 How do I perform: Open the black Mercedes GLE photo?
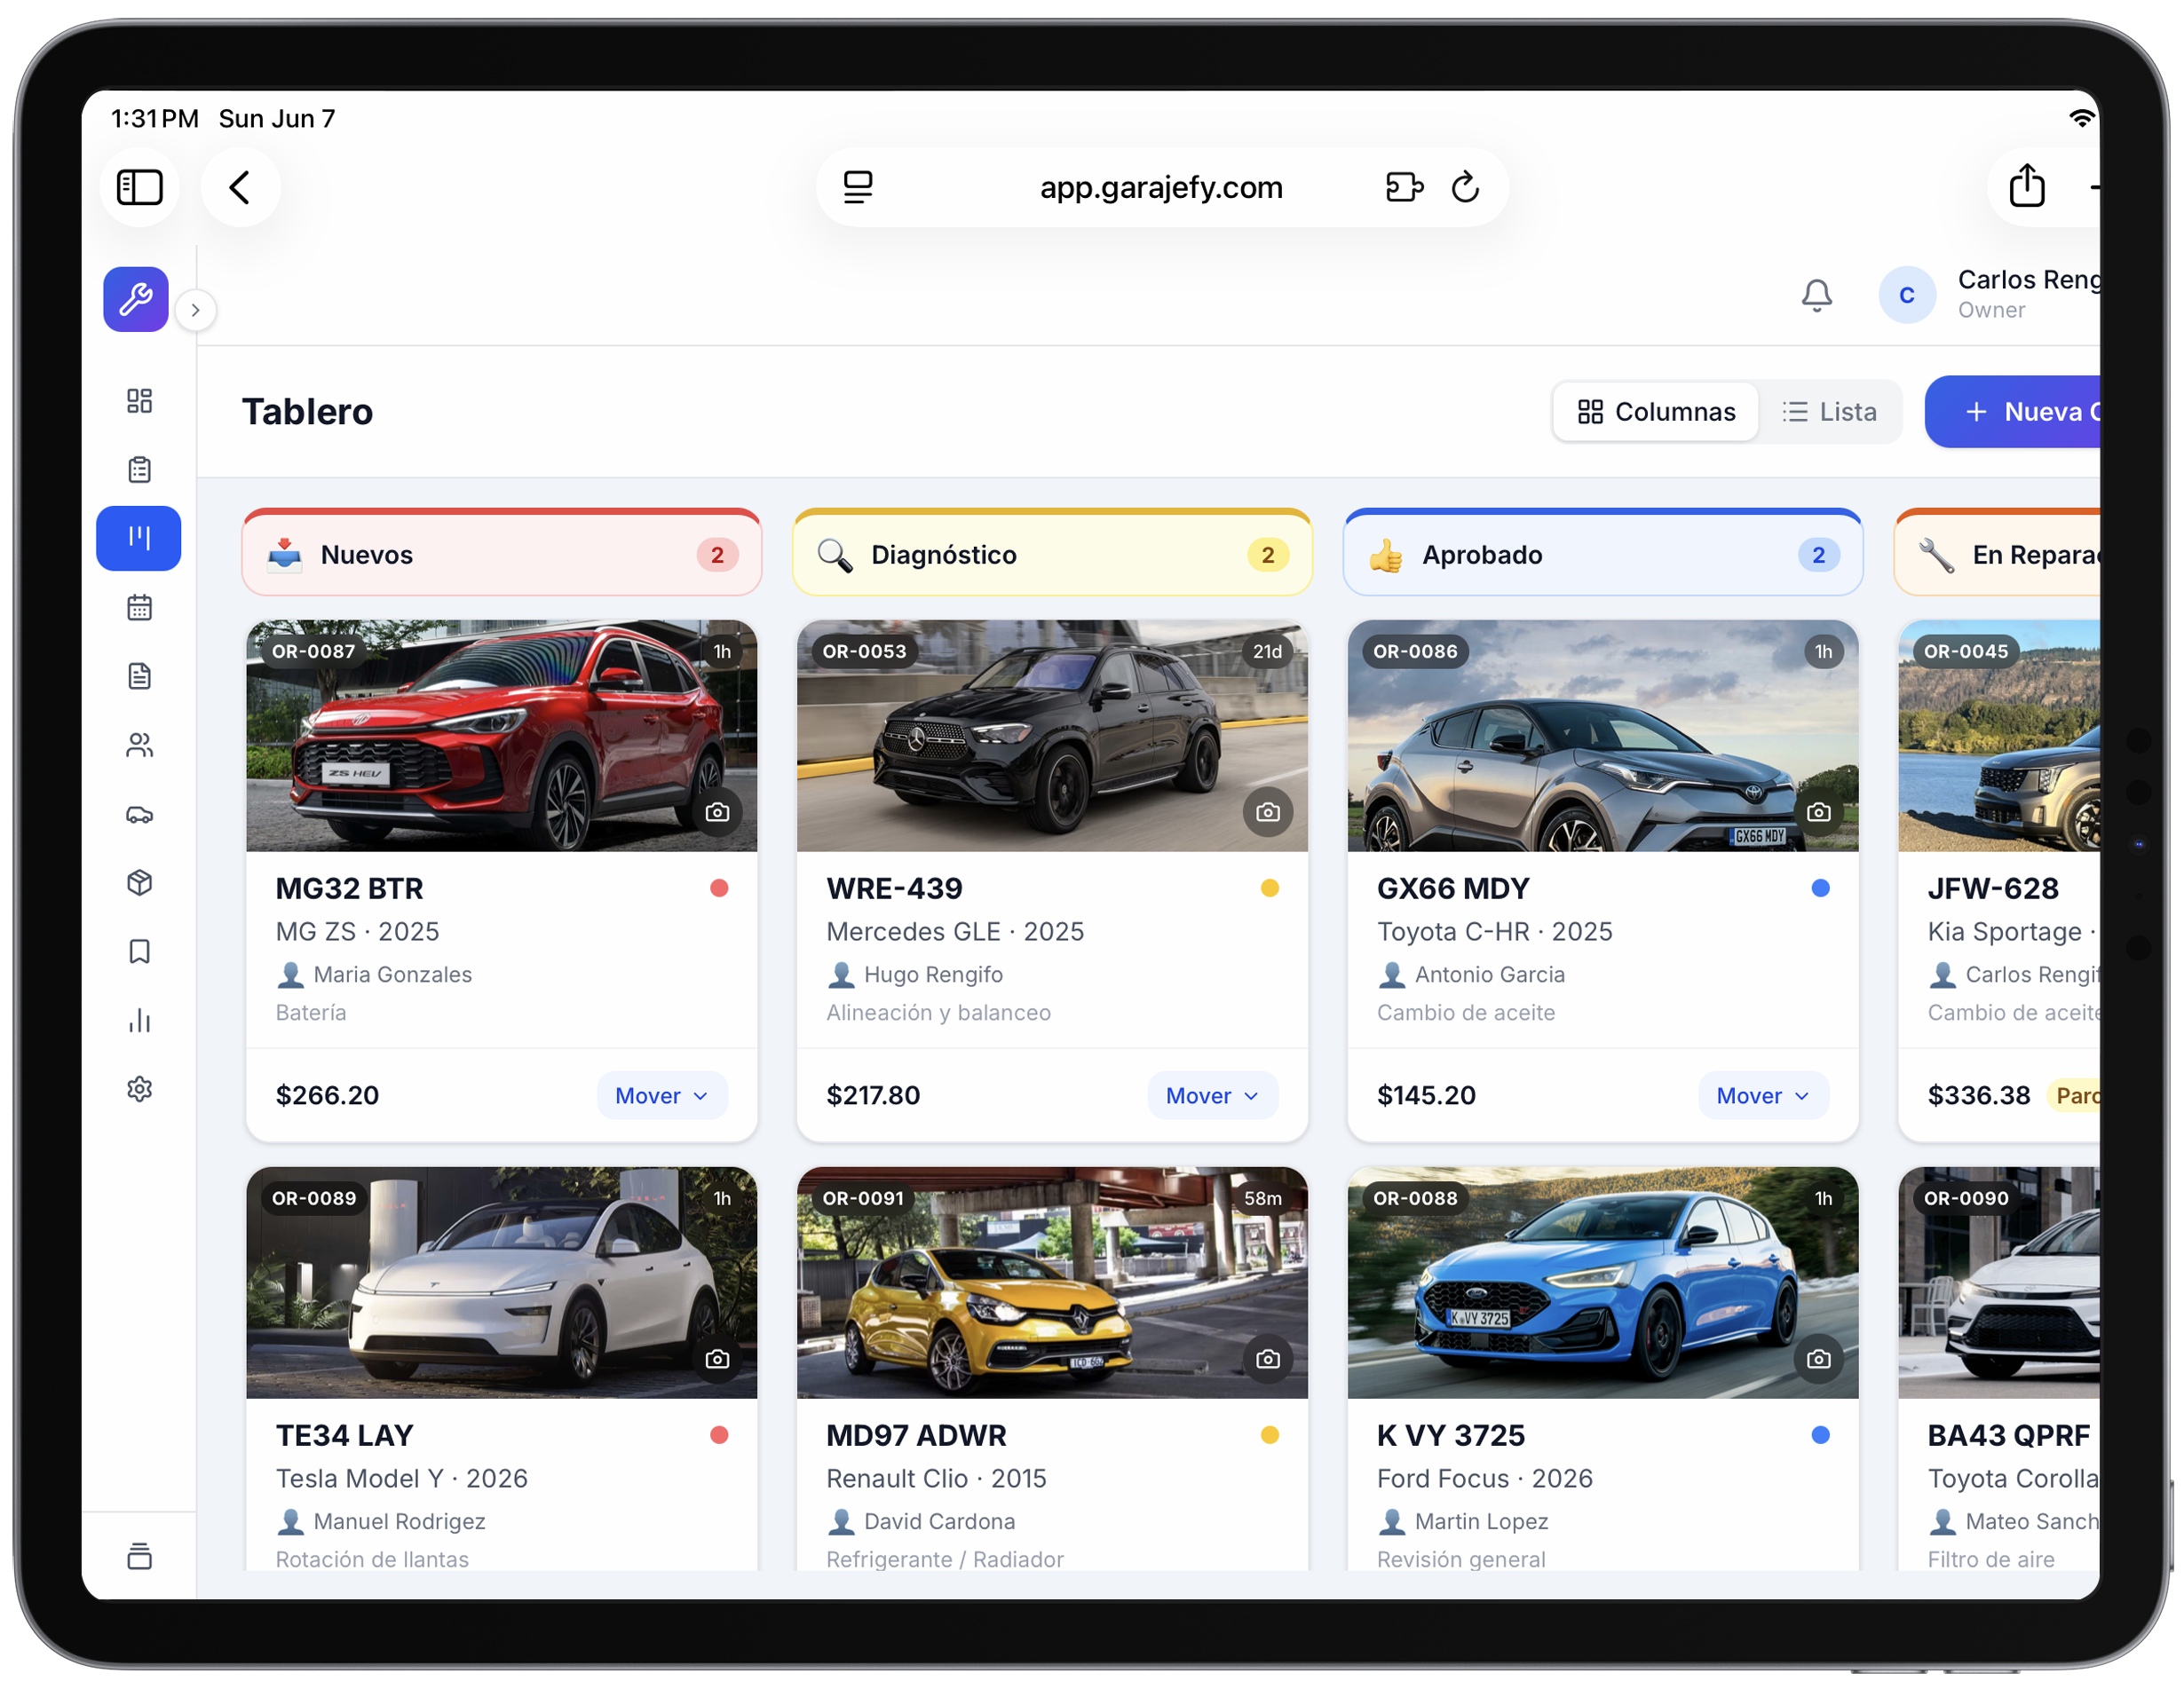coord(1052,736)
